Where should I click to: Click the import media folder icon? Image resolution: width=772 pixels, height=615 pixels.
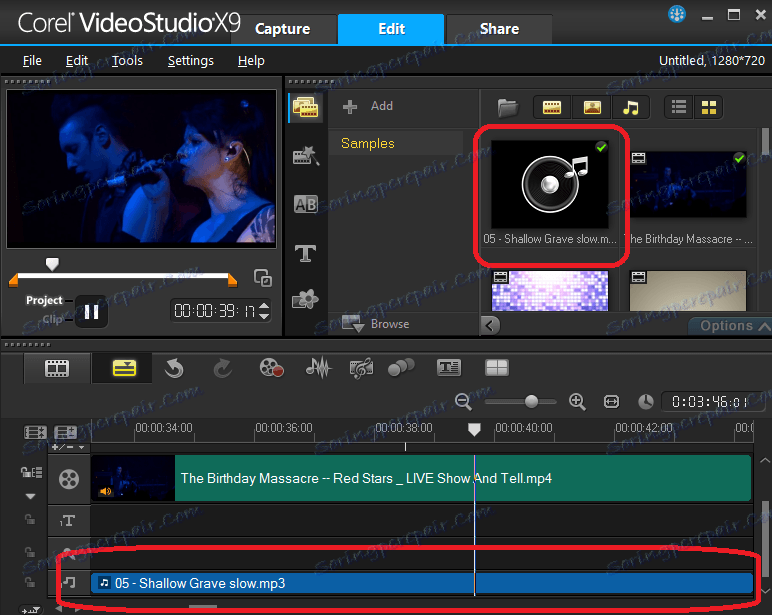pyautogui.click(x=508, y=107)
